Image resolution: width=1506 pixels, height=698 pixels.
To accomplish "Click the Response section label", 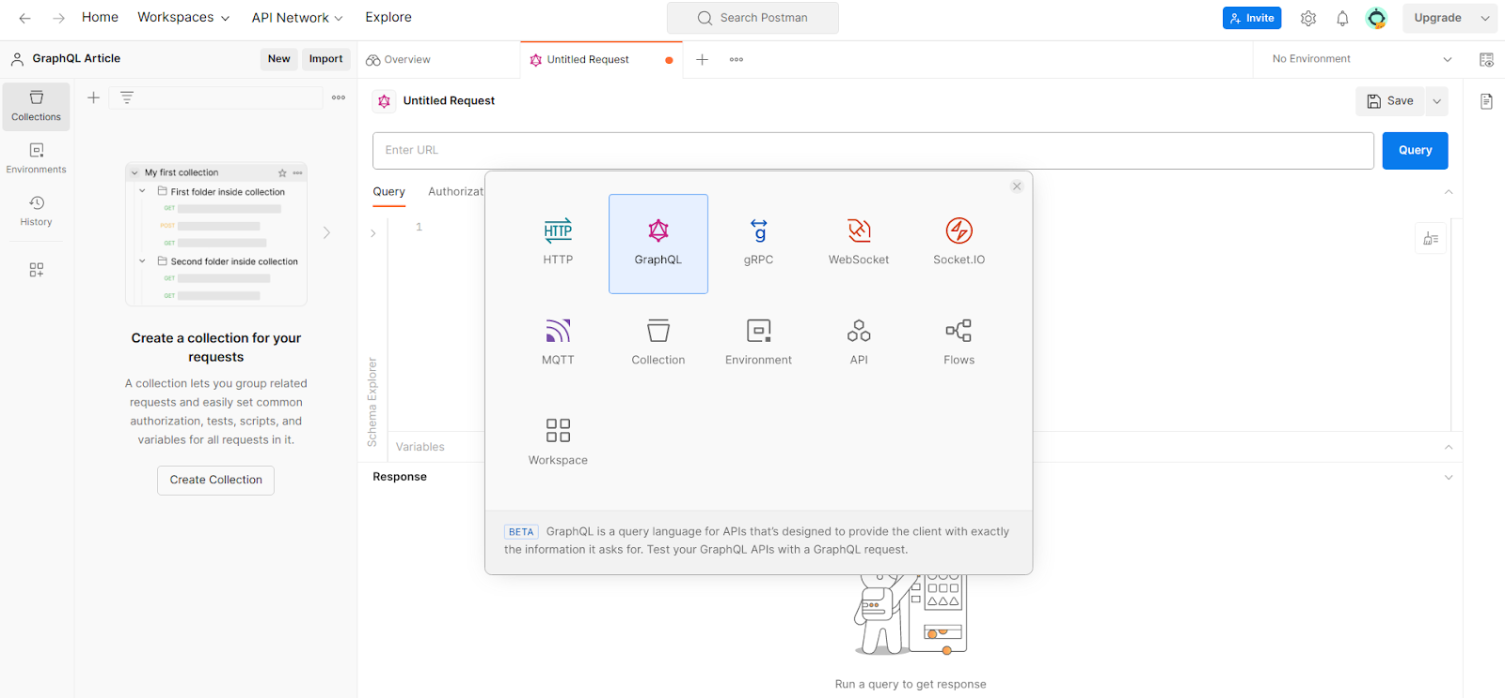I will (x=400, y=477).
